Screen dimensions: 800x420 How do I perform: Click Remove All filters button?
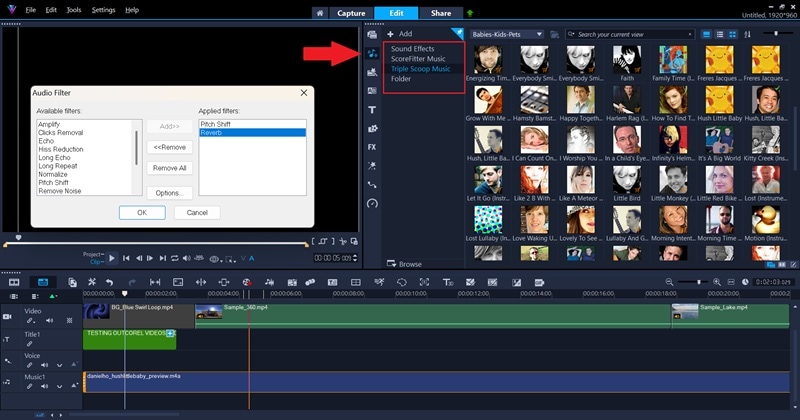[x=169, y=168]
